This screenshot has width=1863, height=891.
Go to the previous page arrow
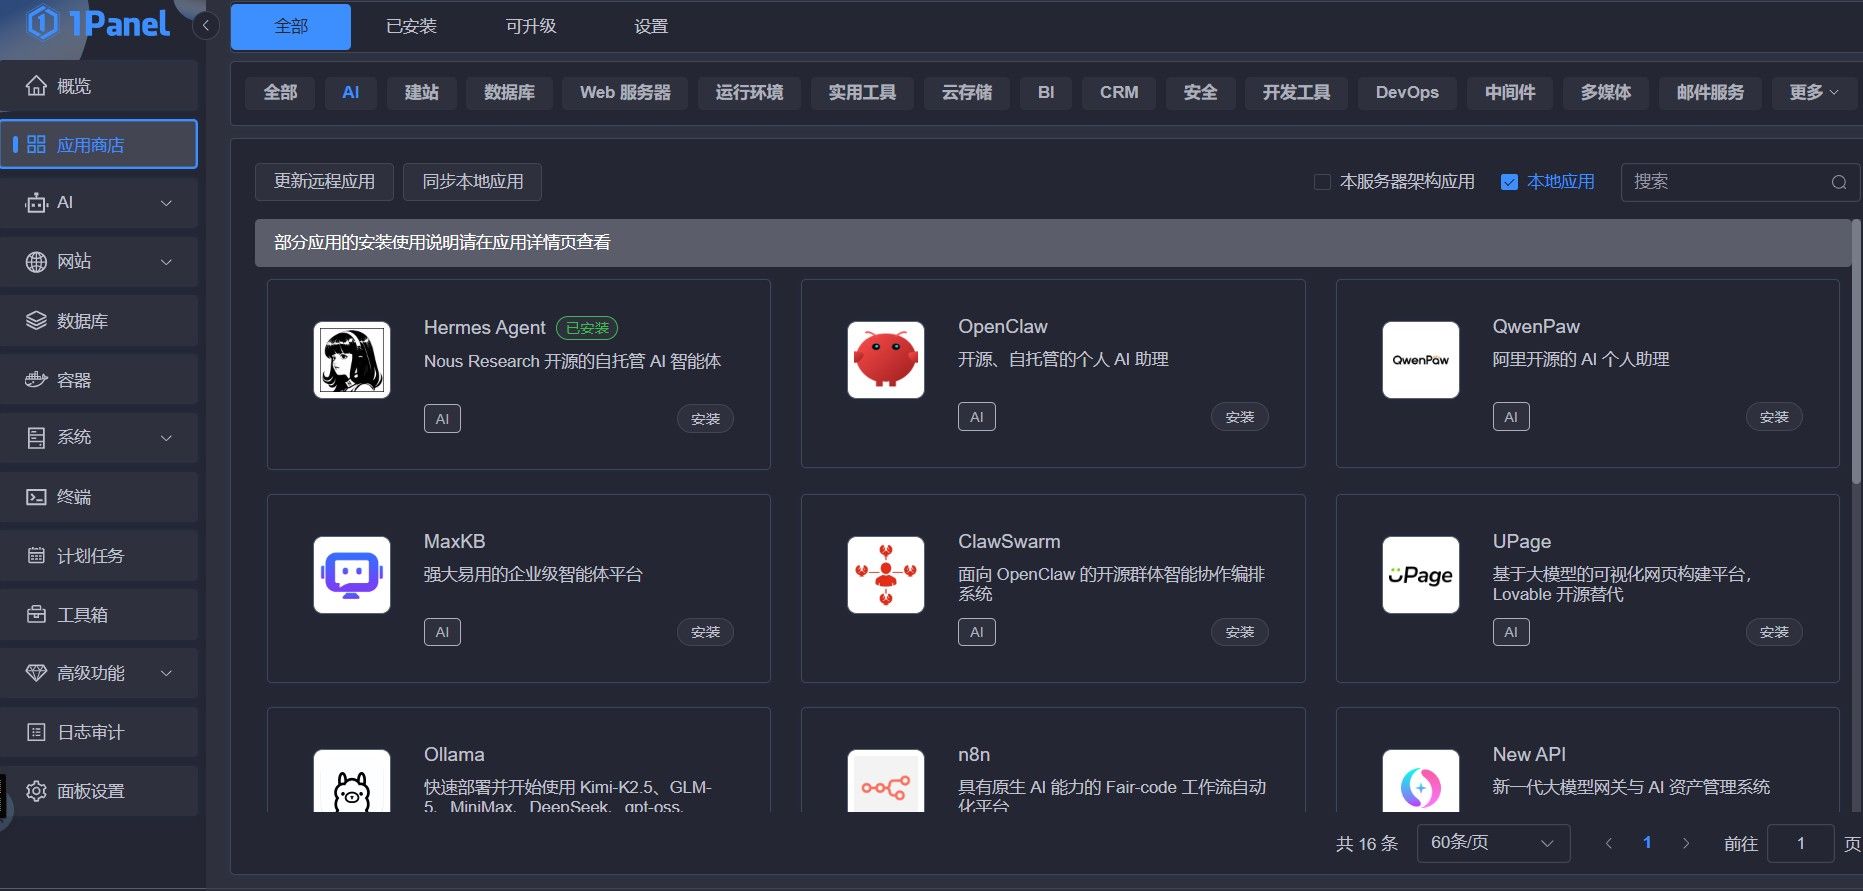(1609, 843)
